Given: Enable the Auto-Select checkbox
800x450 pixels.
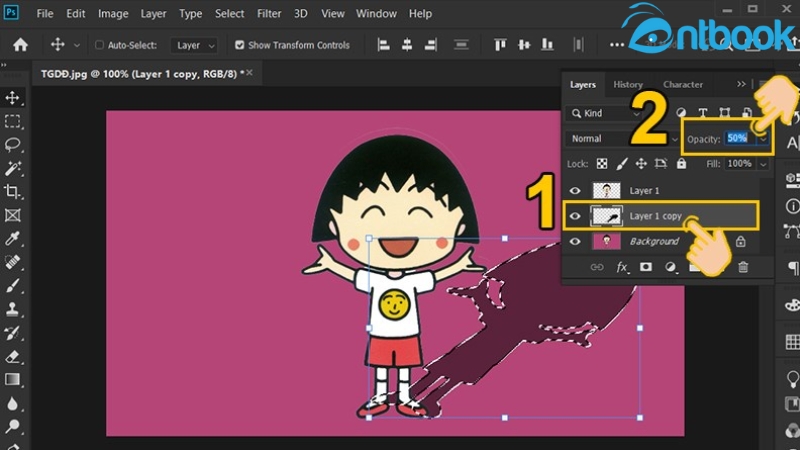Looking at the screenshot, I should (x=99, y=45).
